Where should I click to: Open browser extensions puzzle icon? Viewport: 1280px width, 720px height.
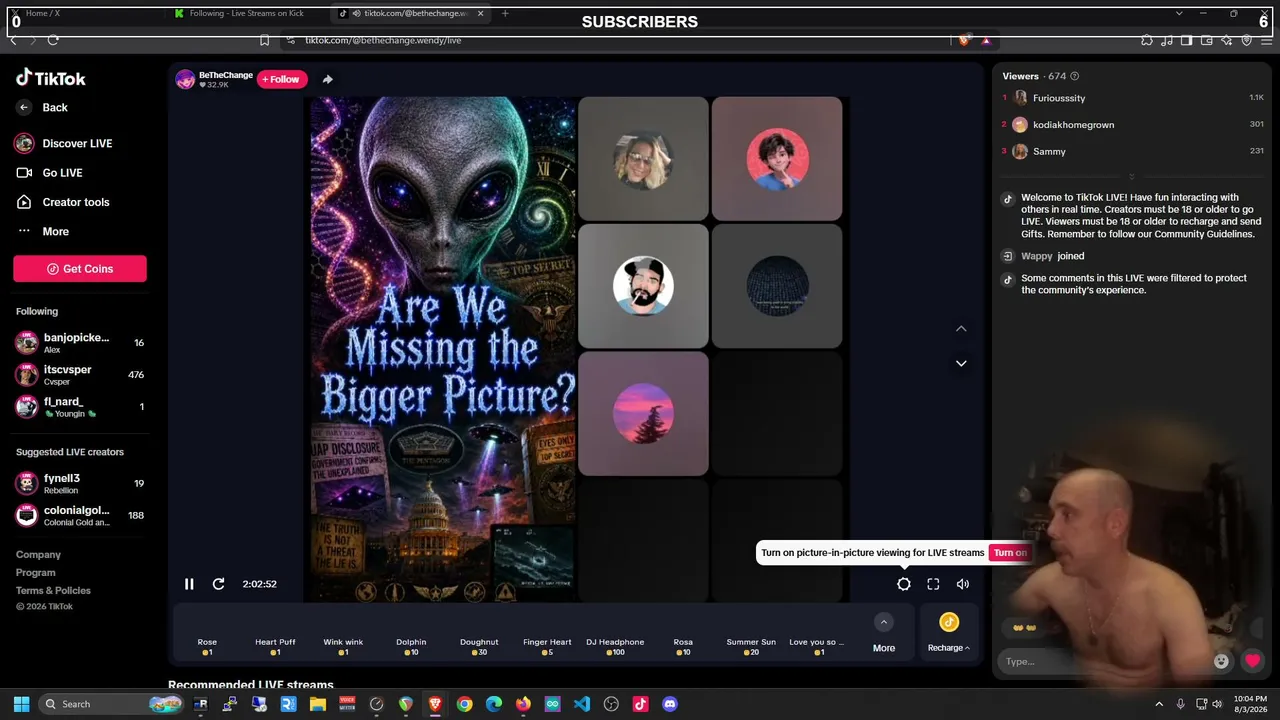(x=1146, y=40)
